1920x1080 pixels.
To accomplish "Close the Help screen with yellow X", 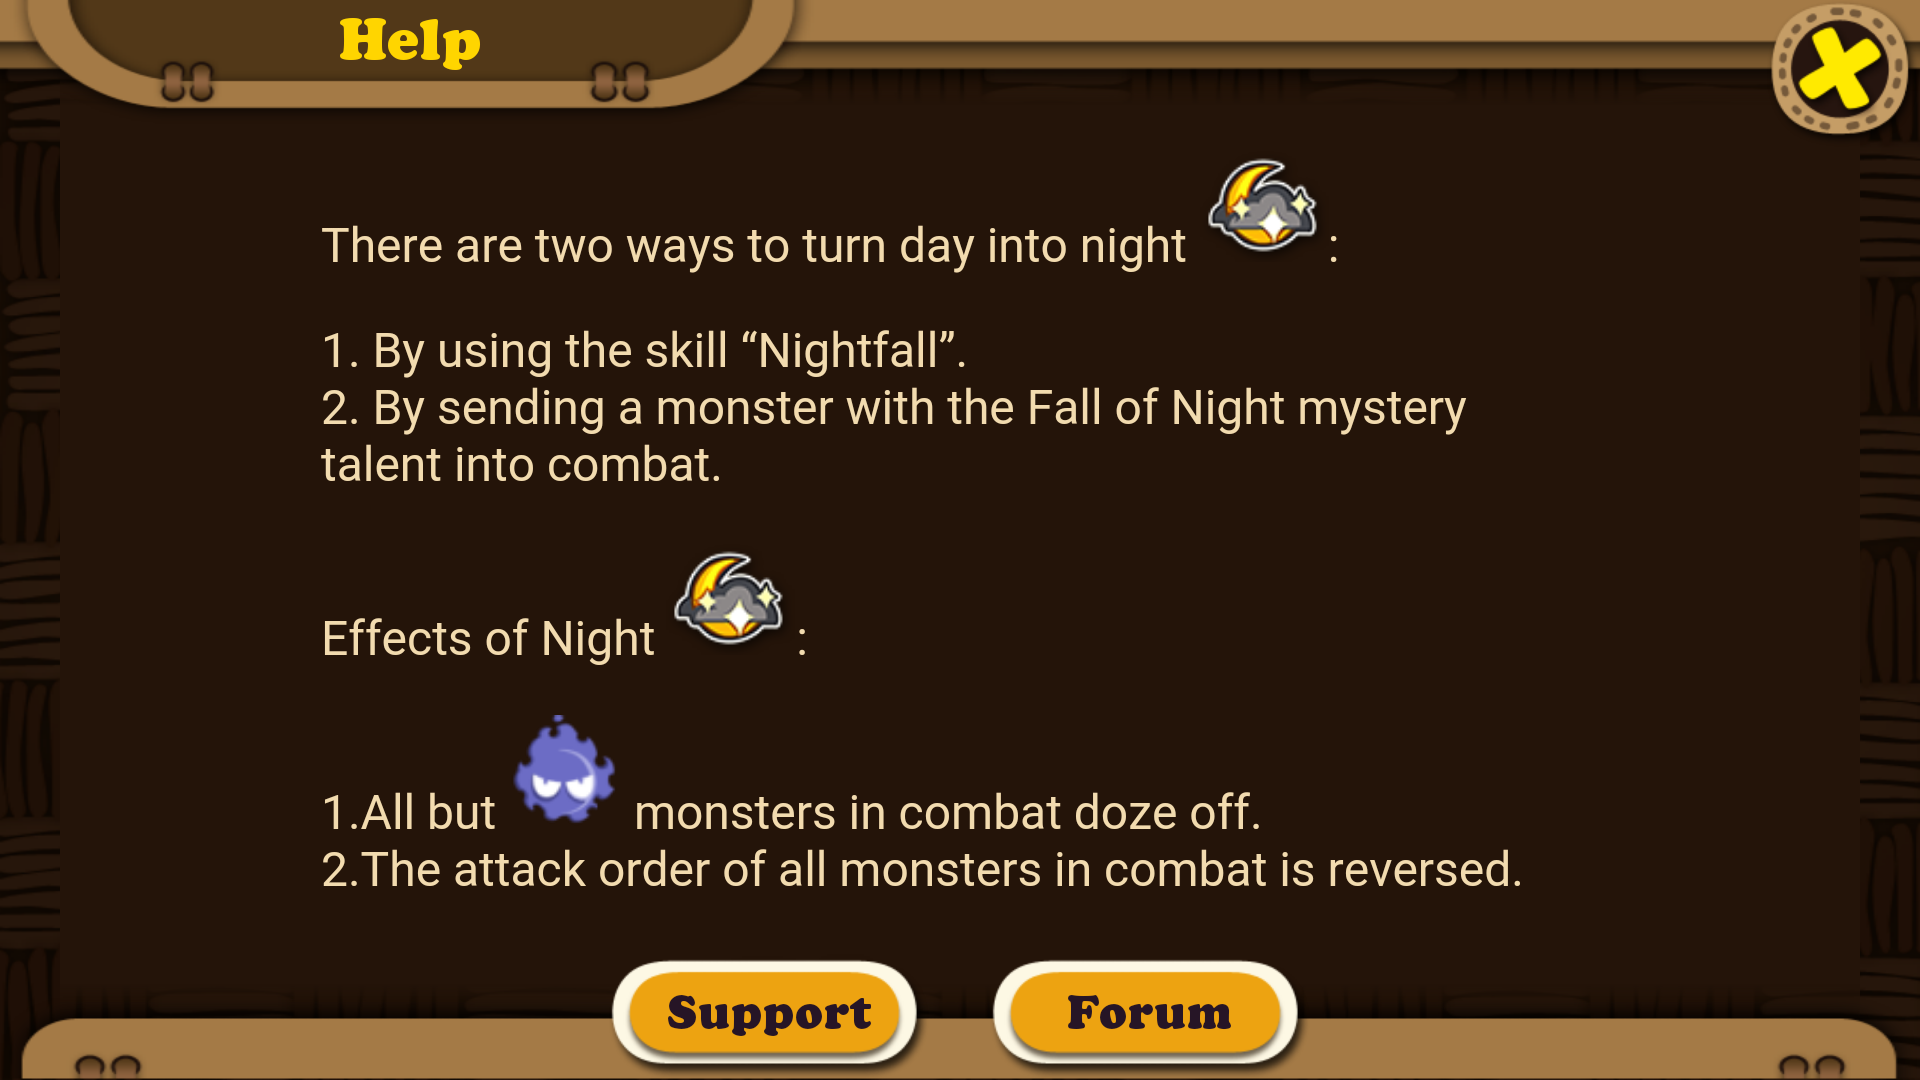I will click(1839, 70).
